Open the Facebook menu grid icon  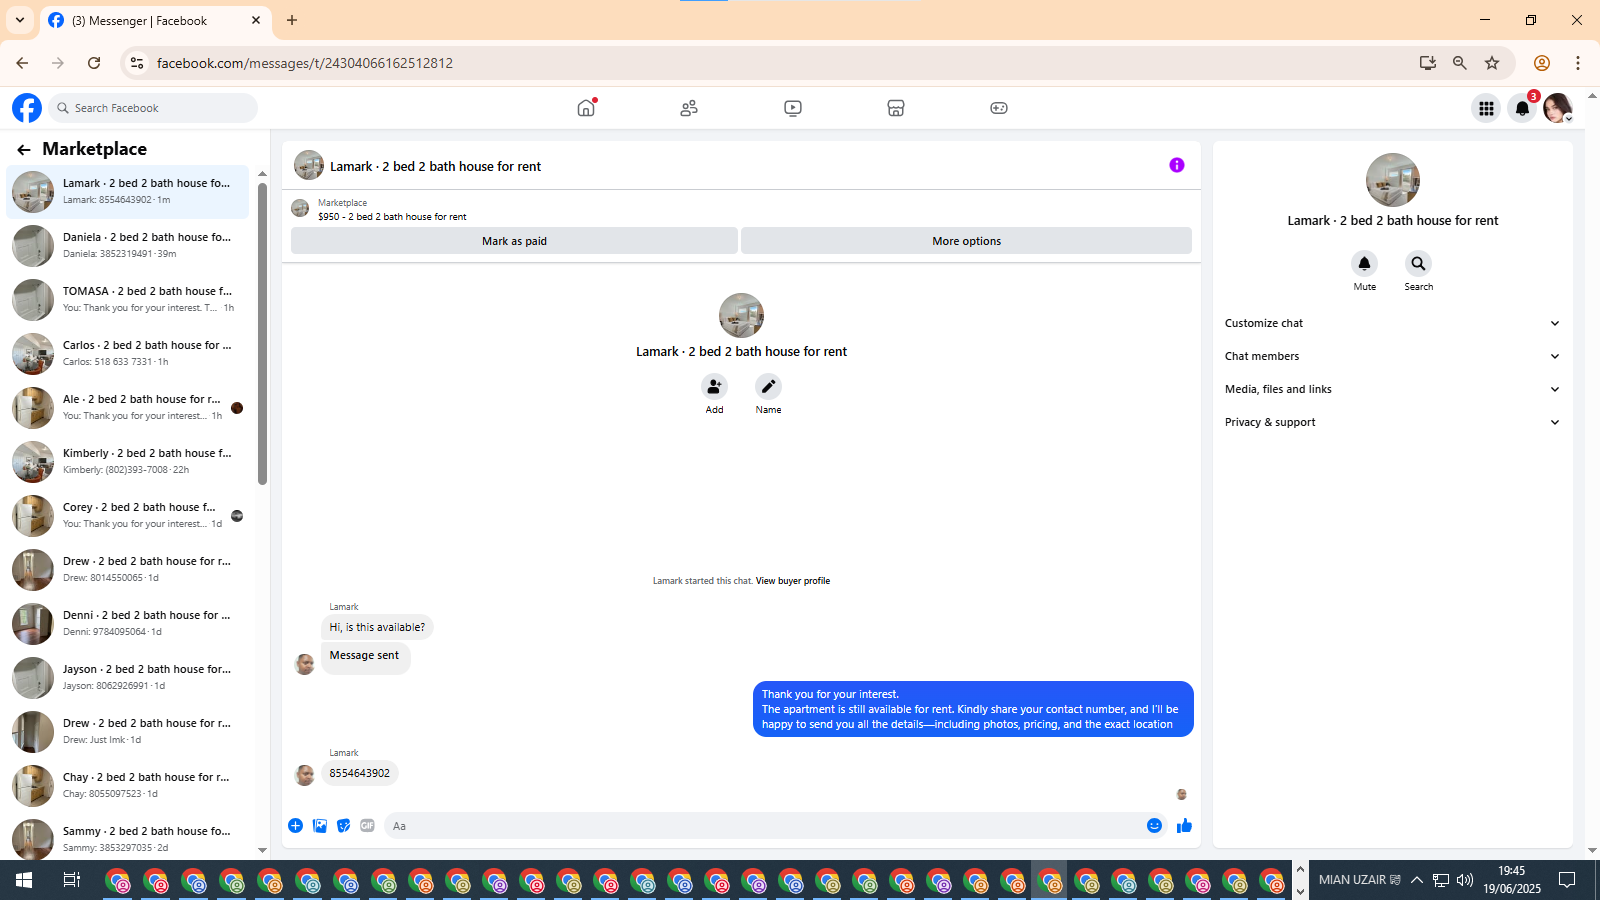click(1486, 108)
